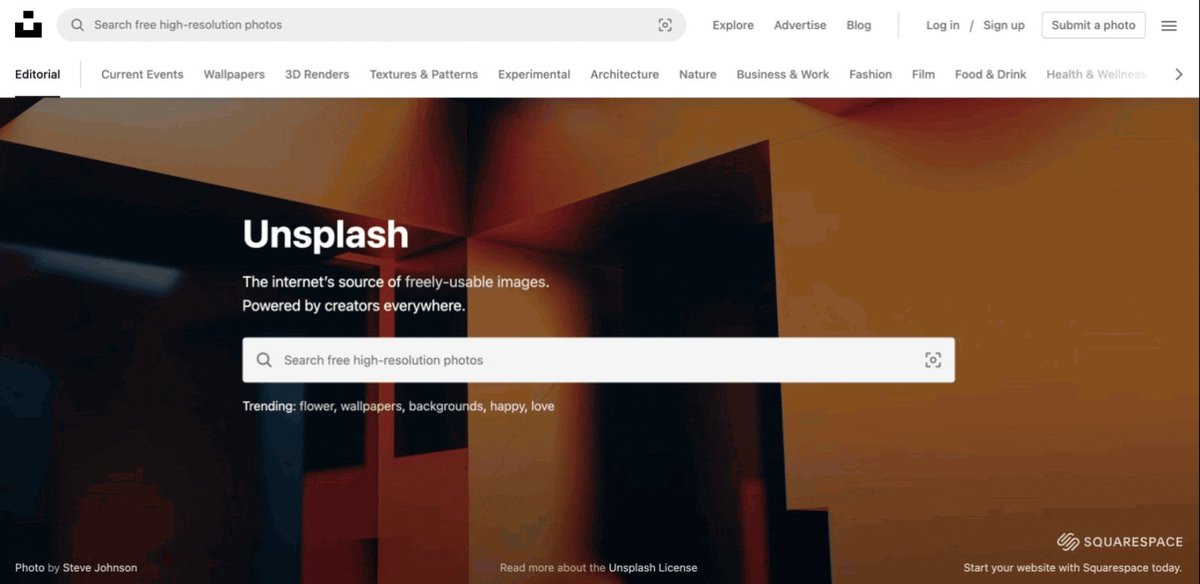This screenshot has width=1200, height=584.
Task: Click trending term backgrounds
Action: pyautogui.click(x=446, y=406)
